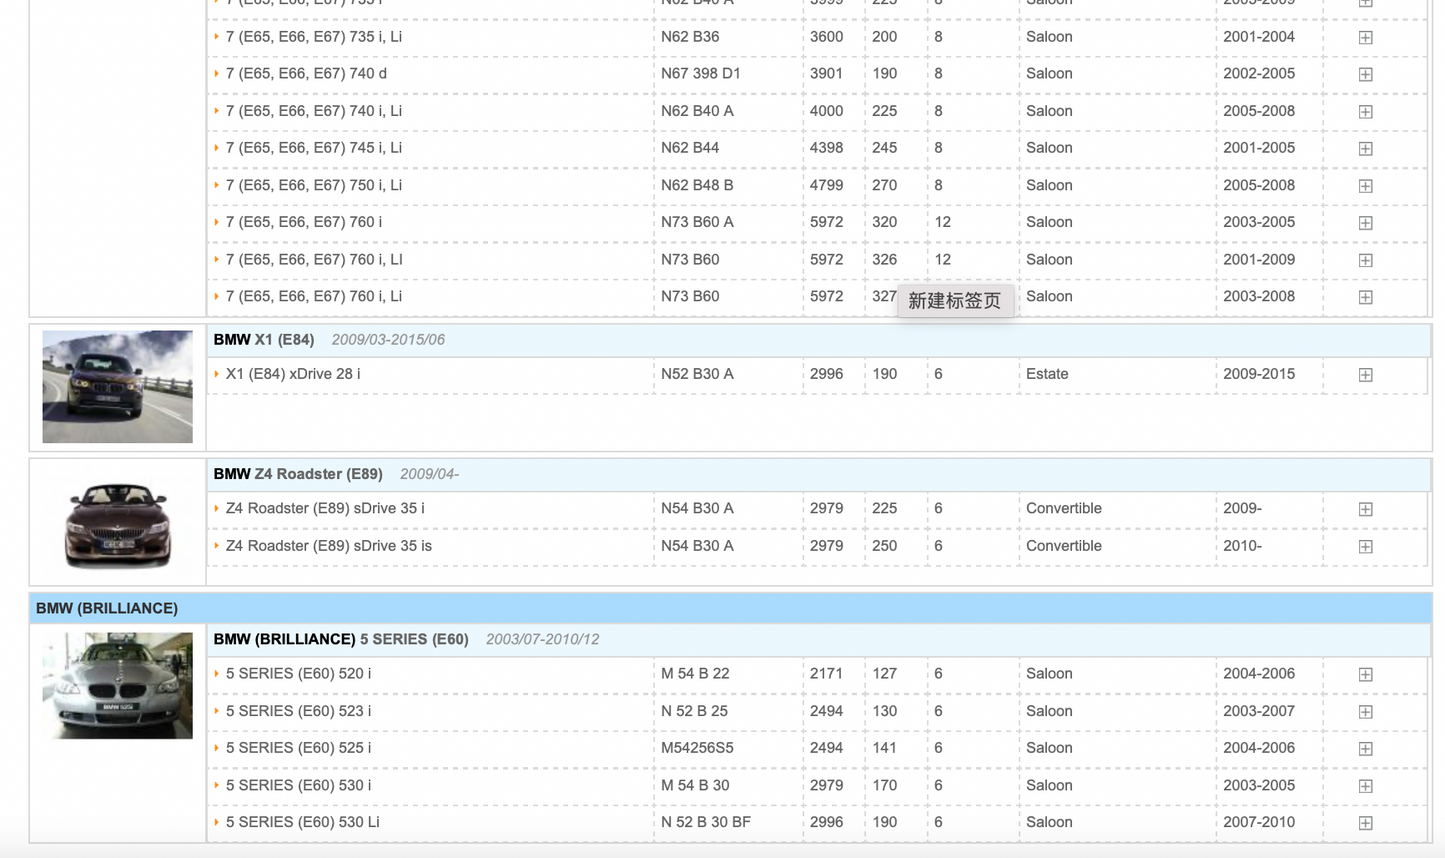This screenshot has width=1445, height=858.
Task: Open 5 SERIES (E60) 525 i link
Action: (298, 748)
